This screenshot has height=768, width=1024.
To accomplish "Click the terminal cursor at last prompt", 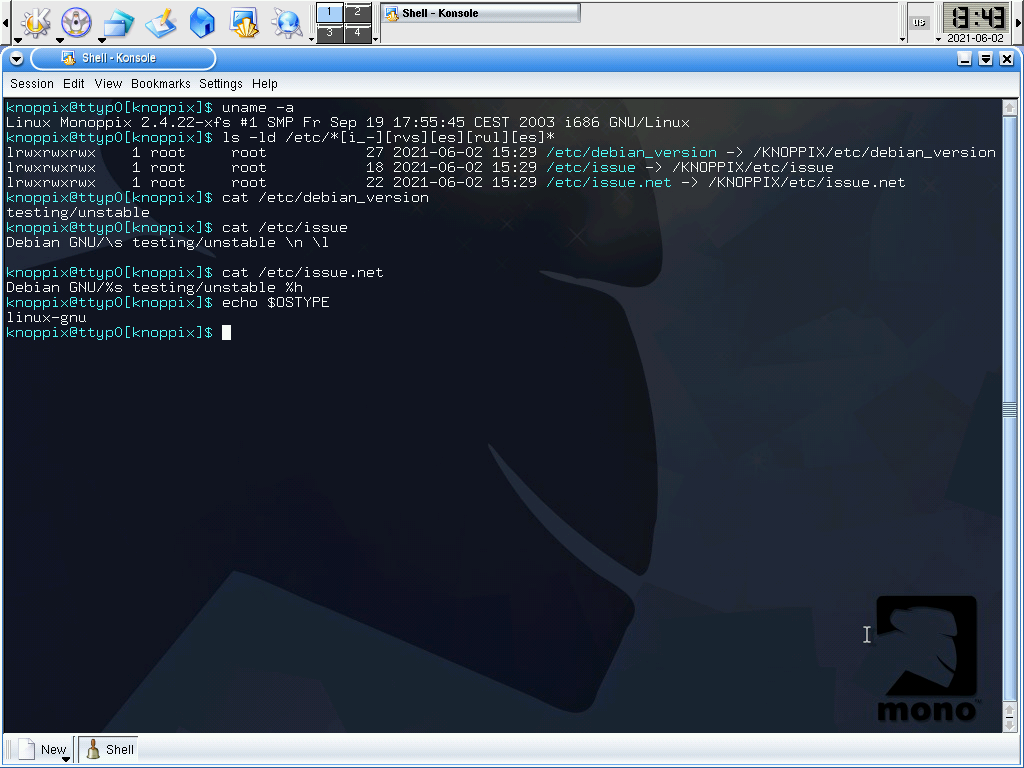I will click(x=227, y=333).
